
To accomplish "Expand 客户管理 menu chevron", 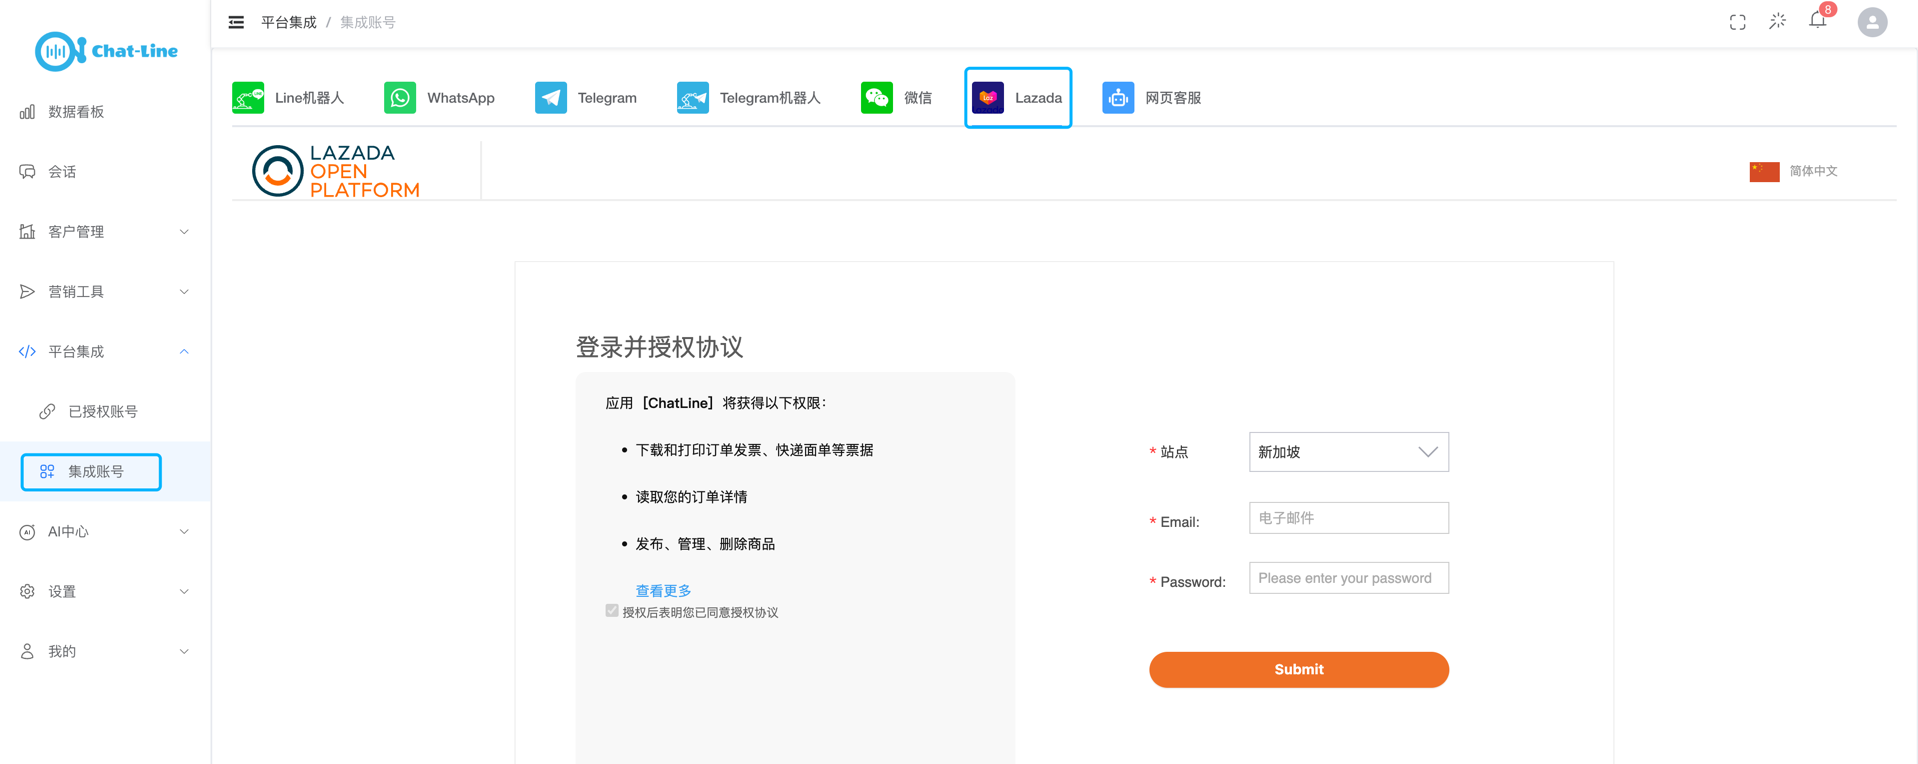I will click(184, 232).
